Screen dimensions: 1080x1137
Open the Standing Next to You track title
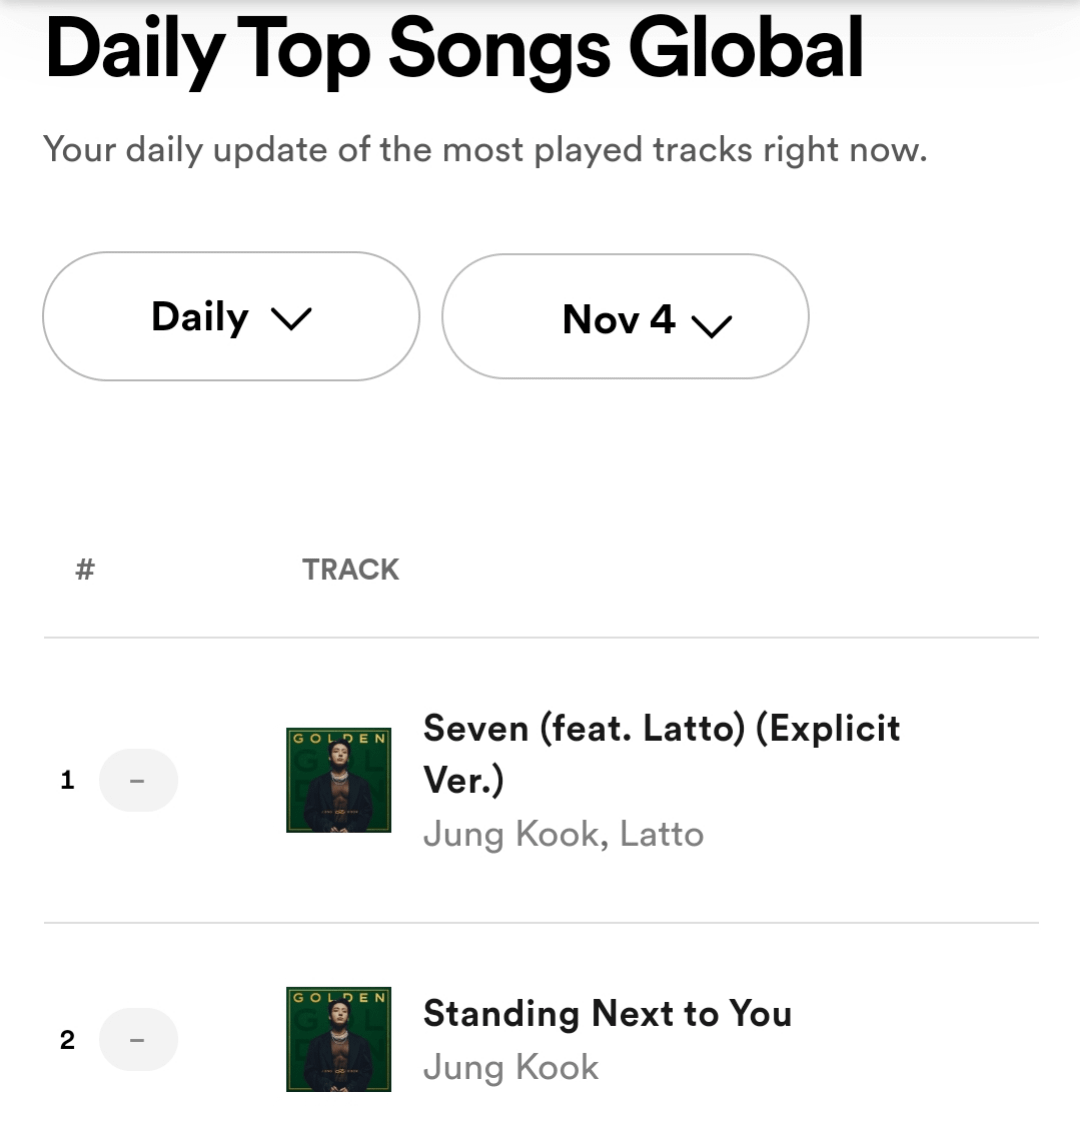coord(607,1014)
